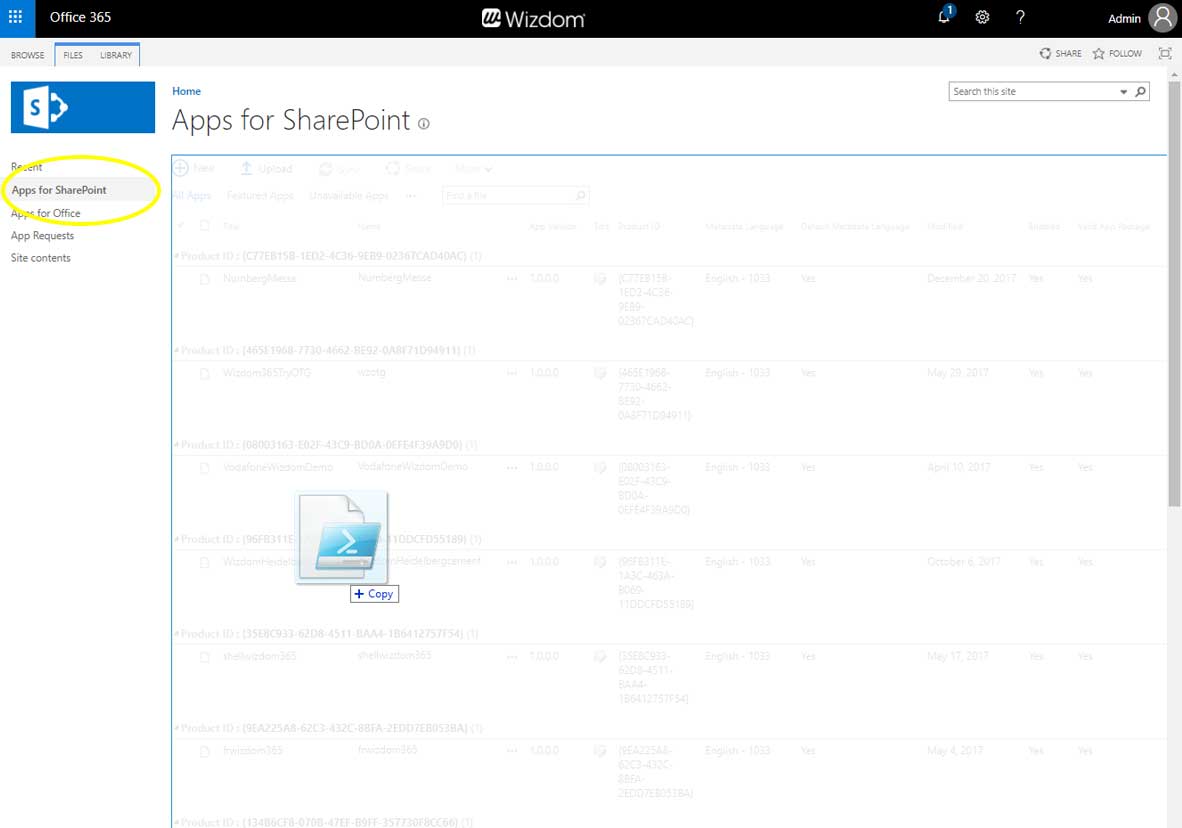
Task: Open the Admin user avatar
Action: (x=1162, y=17)
